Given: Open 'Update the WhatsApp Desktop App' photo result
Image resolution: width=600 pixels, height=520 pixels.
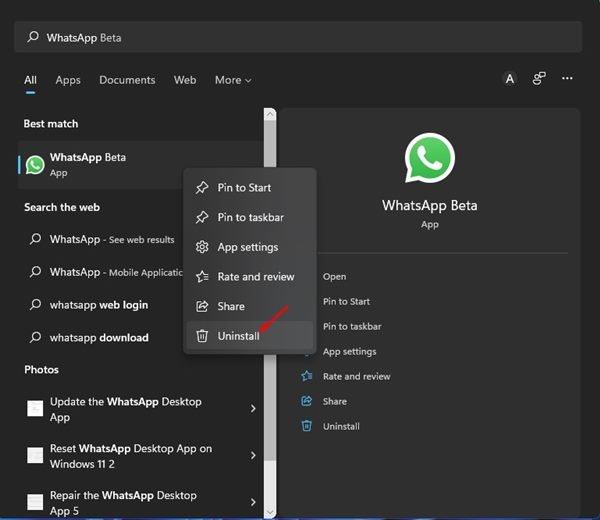Looking at the screenshot, I should click(126, 409).
